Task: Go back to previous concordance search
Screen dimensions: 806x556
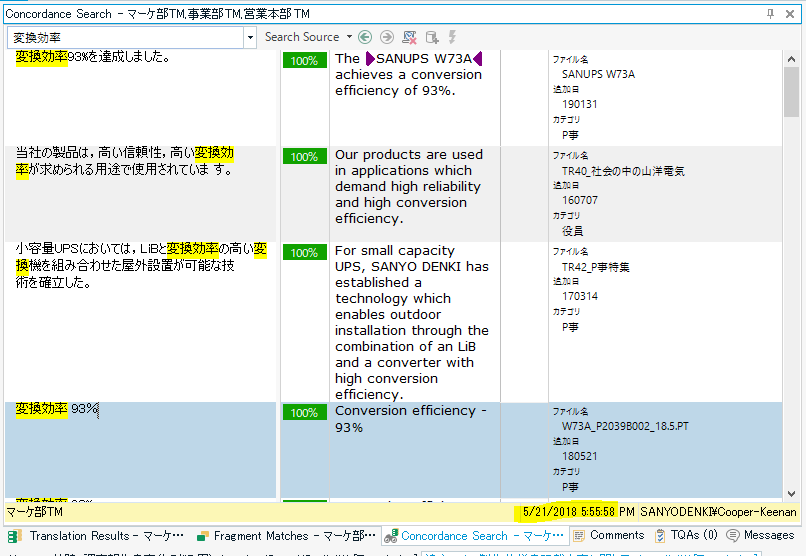Action: 365,37
